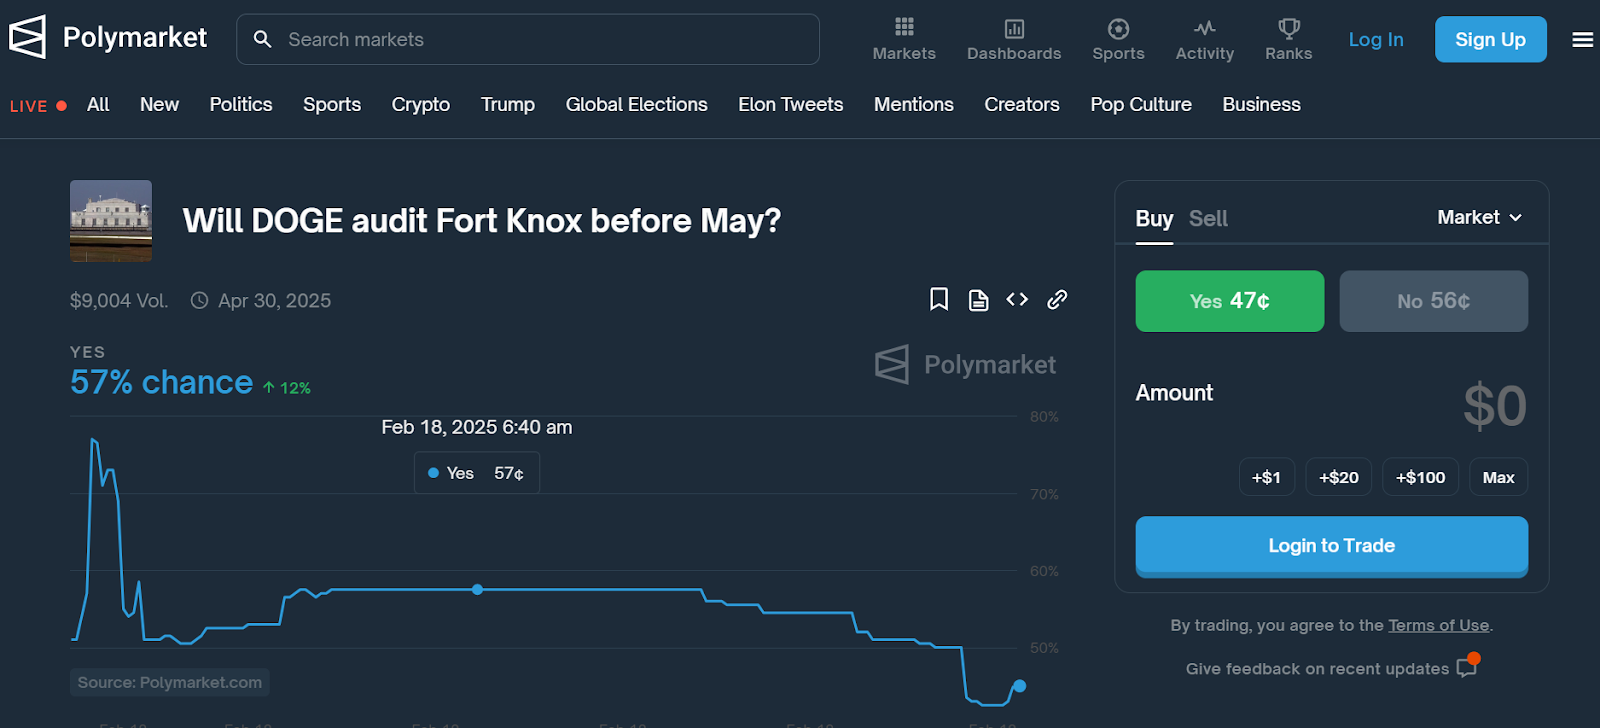Click the Log In link
Viewport: 1600px width, 728px height.
[x=1376, y=39]
